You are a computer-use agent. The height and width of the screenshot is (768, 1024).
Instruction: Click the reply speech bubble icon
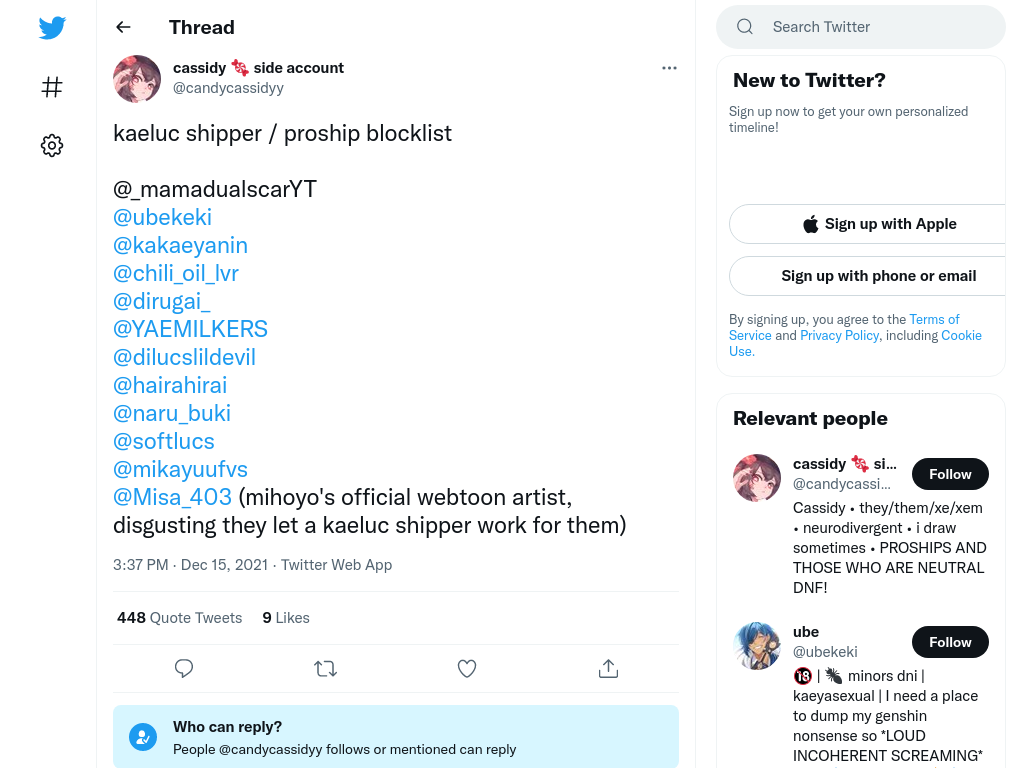click(x=184, y=668)
